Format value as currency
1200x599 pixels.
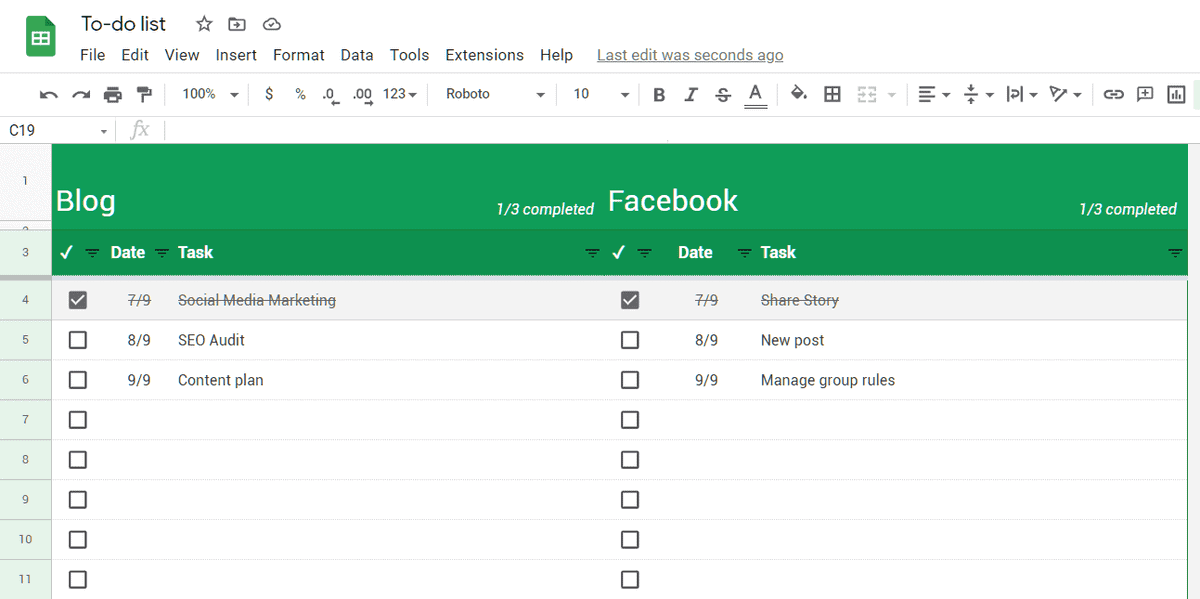pyautogui.click(x=268, y=94)
